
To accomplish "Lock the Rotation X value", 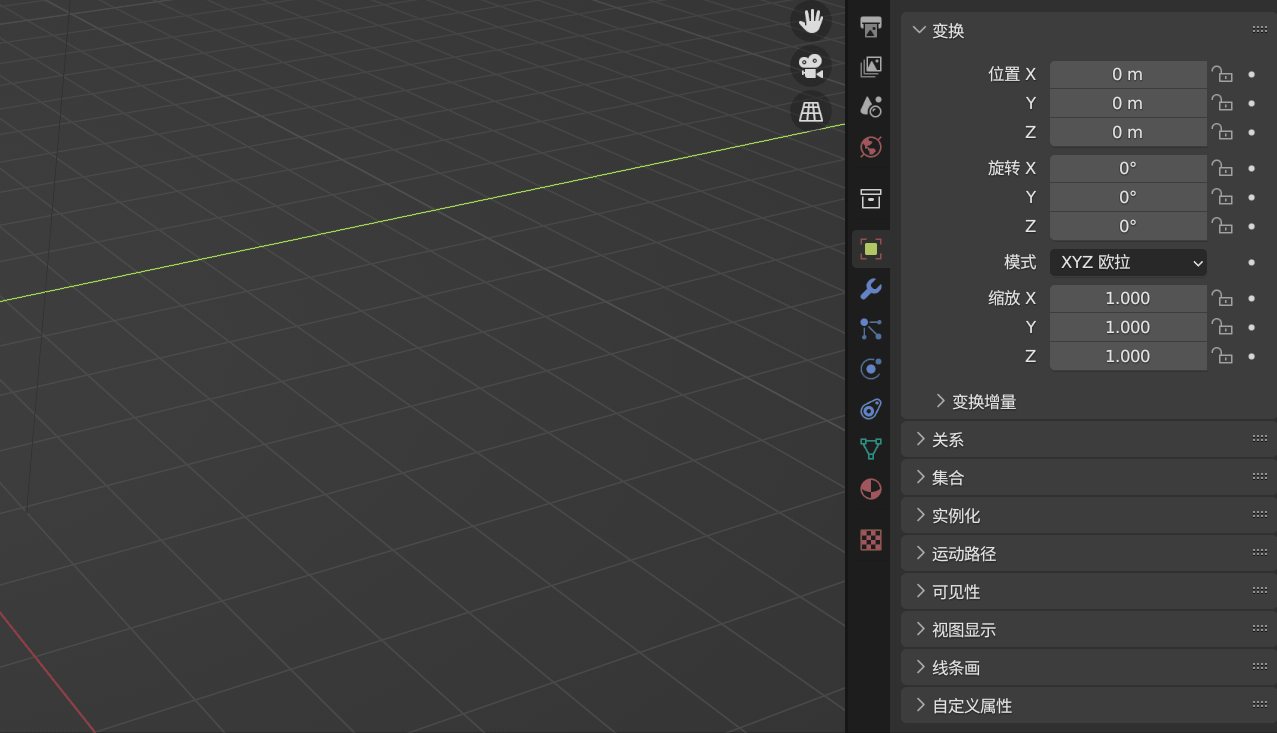I will click(1222, 168).
